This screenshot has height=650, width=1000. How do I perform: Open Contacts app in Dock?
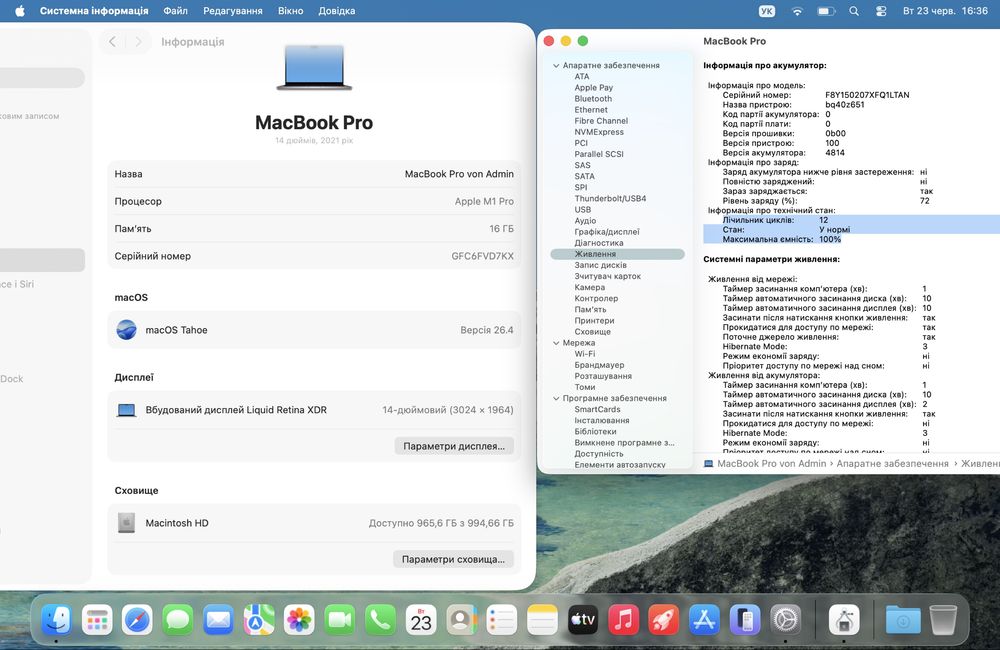pyautogui.click(x=461, y=619)
